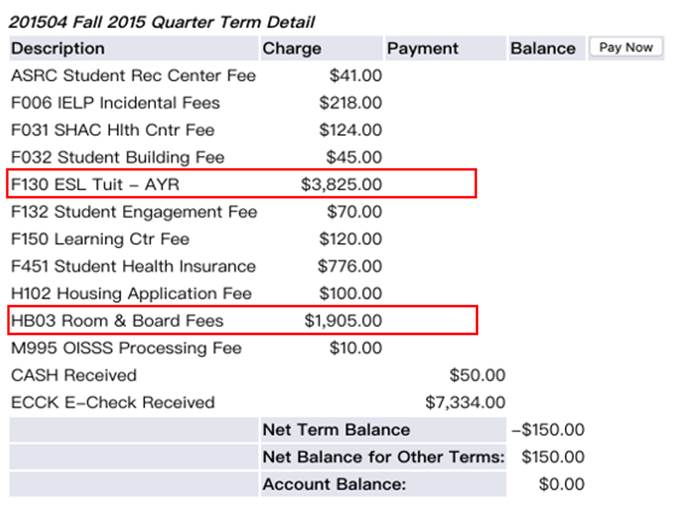Image resolution: width=692 pixels, height=513 pixels.
Task: Click the F031 SHAC Hlth Cntr Fee entry
Action: (x=112, y=130)
